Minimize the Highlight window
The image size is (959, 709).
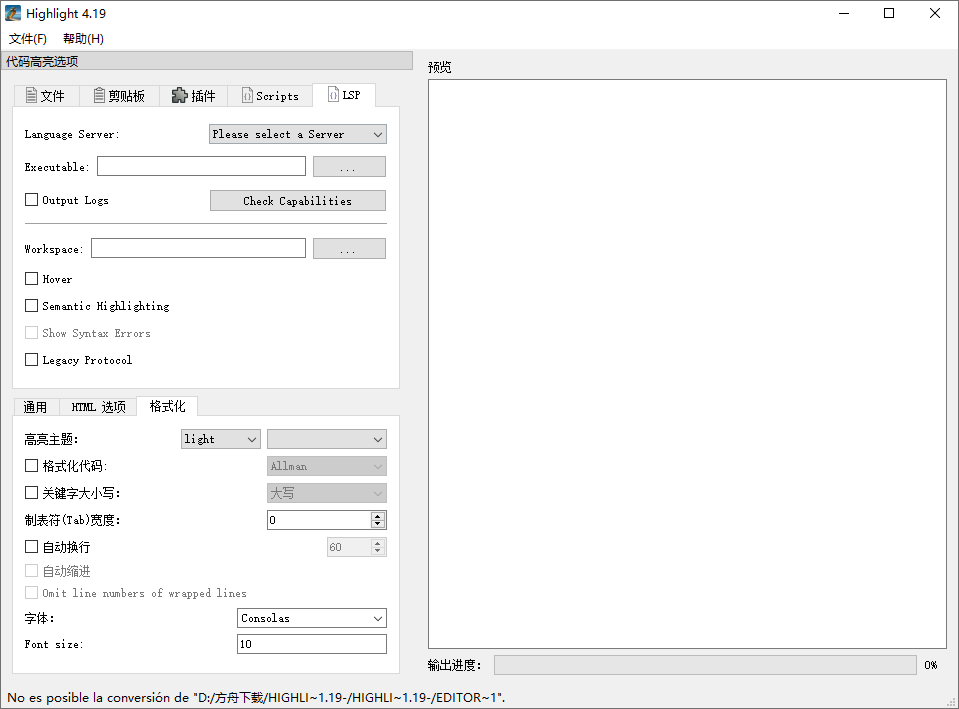[x=844, y=13]
